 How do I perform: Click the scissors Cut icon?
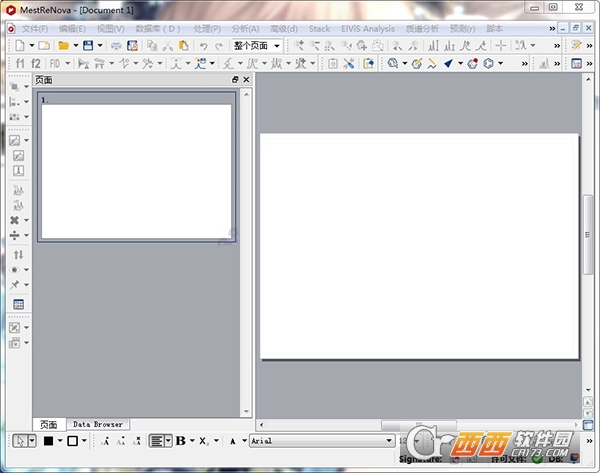pos(168,46)
